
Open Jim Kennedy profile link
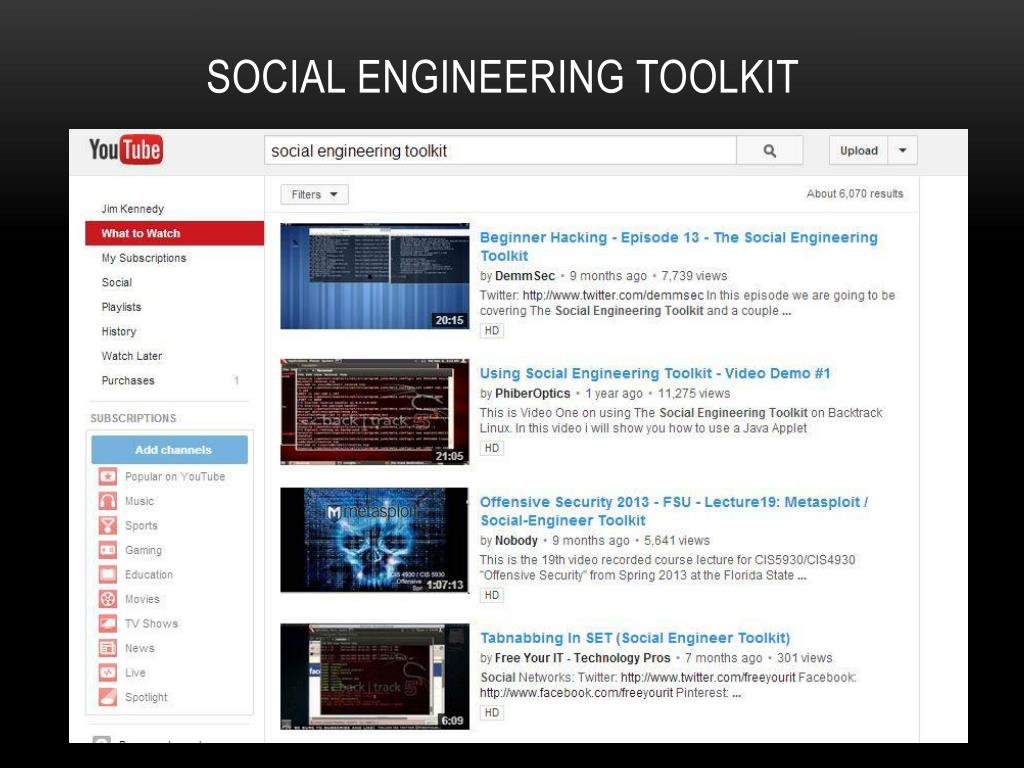point(133,209)
